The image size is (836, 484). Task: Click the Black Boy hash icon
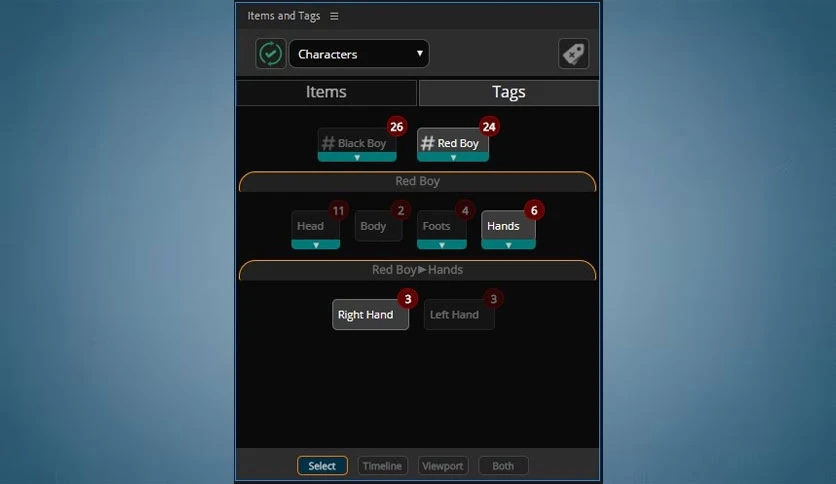pyautogui.click(x=328, y=143)
